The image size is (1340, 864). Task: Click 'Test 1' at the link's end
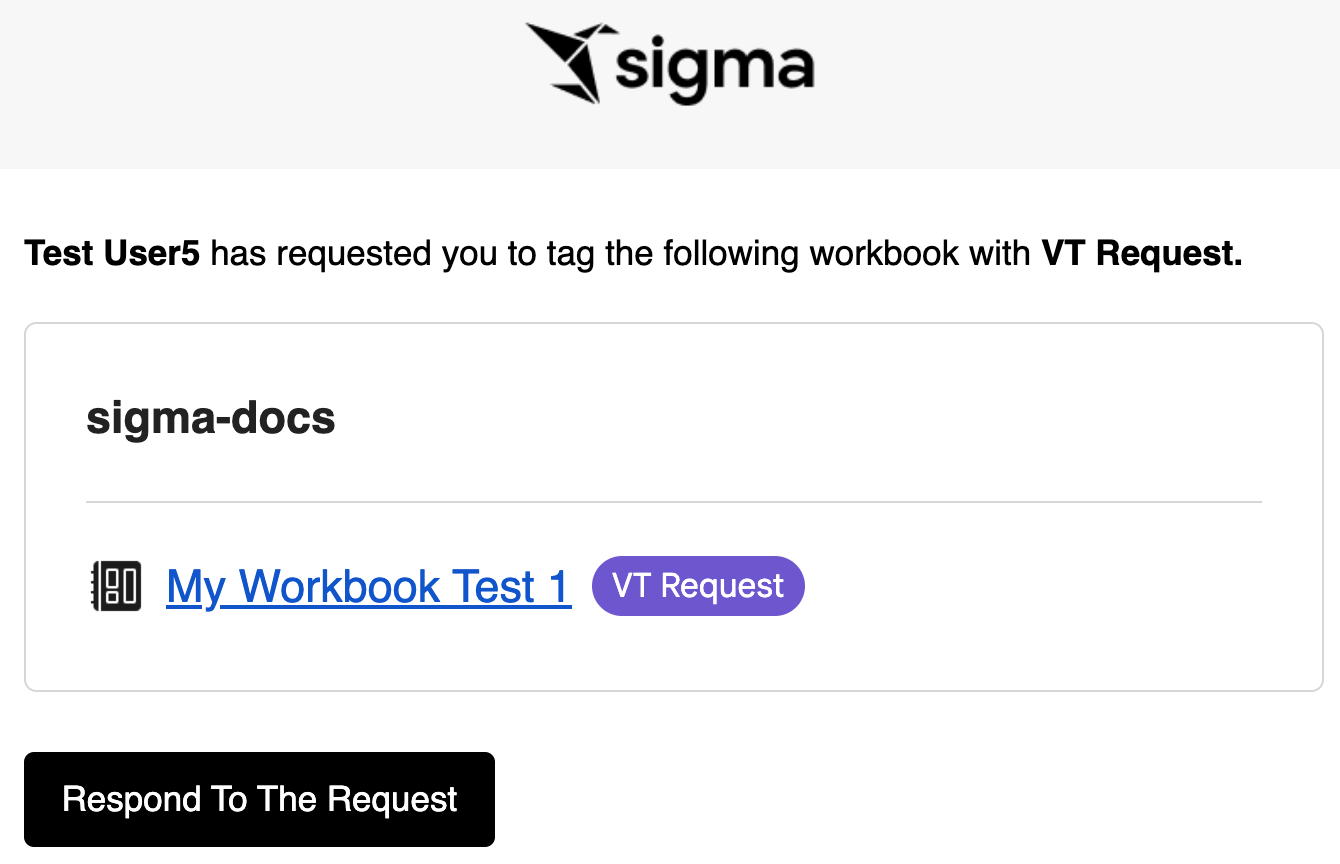tap(512, 587)
